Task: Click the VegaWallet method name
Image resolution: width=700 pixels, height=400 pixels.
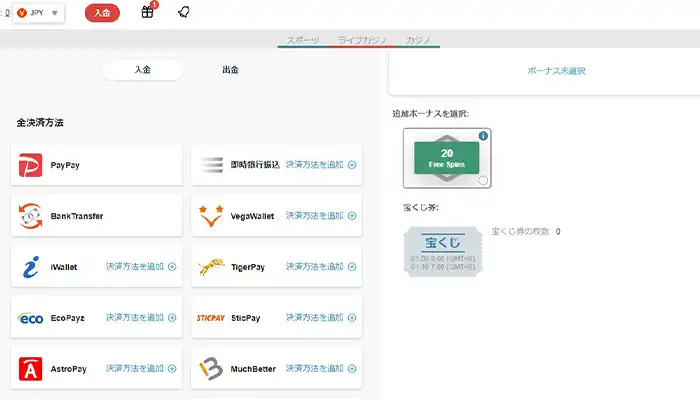Action: coord(252,216)
